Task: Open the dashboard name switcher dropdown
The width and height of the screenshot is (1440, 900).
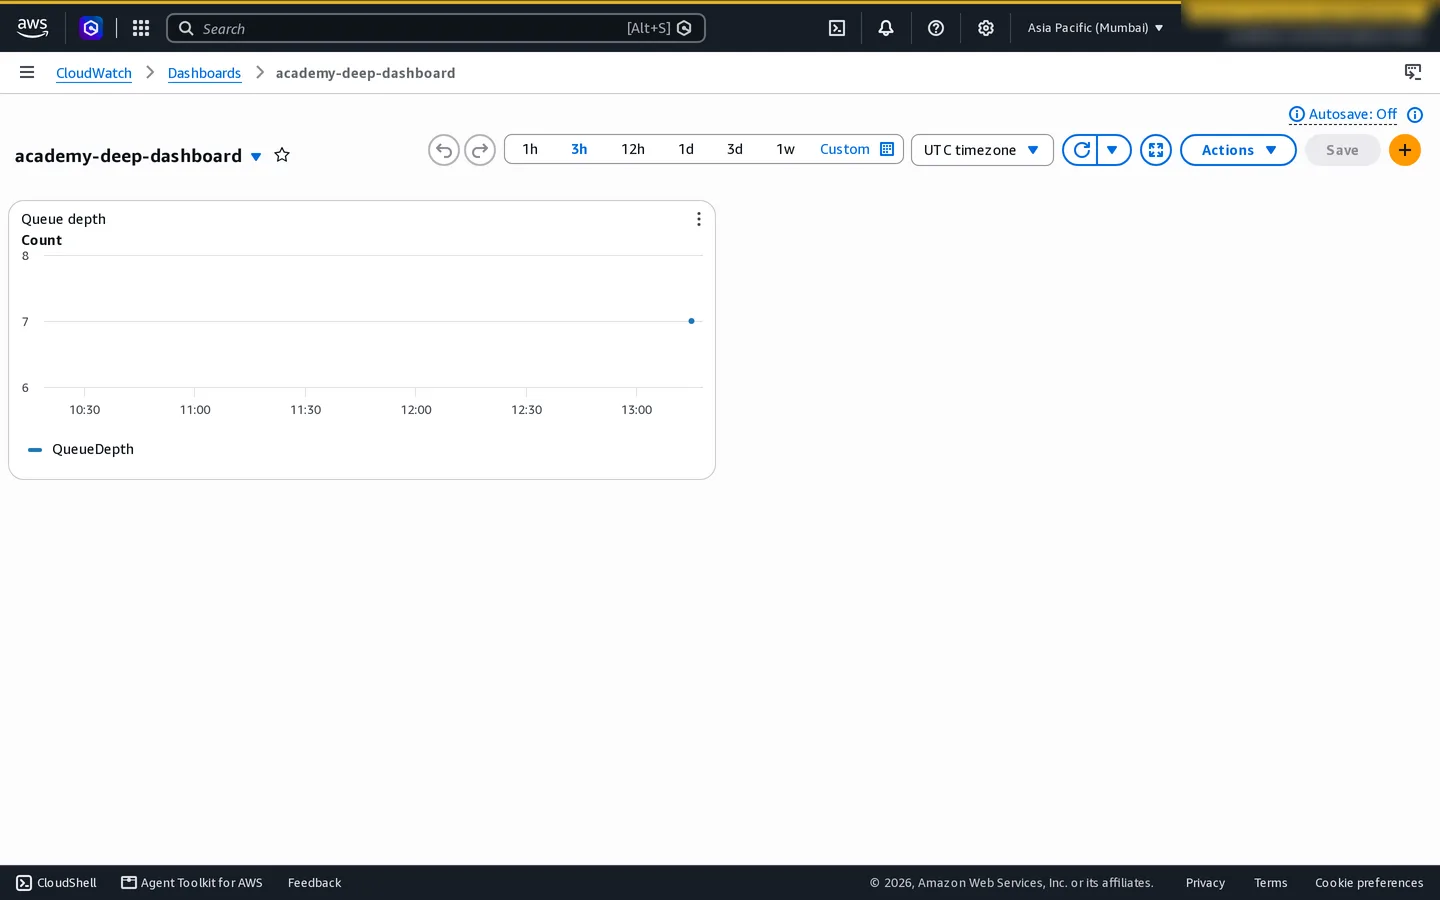Action: (x=256, y=156)
